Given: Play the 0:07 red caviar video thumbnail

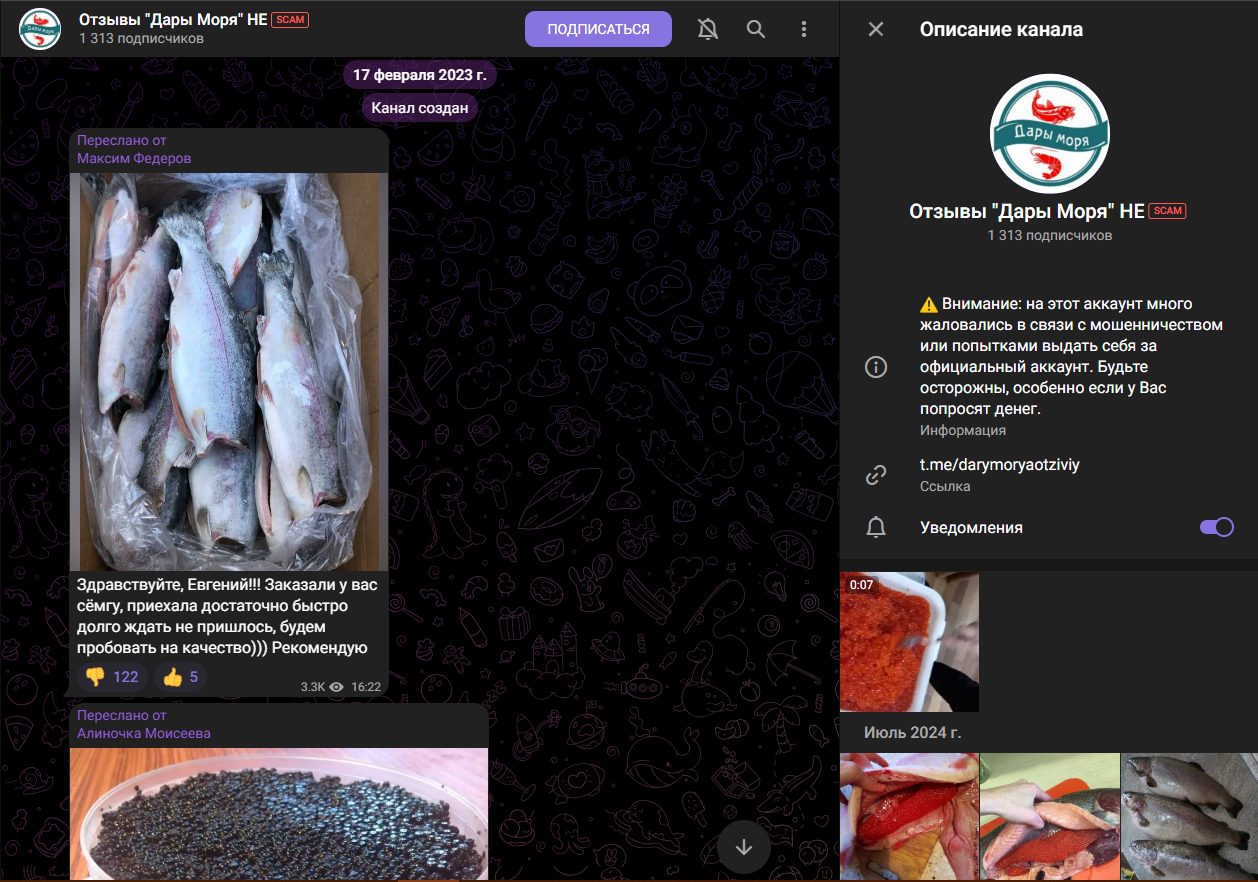Looking at the screenshot, I should click(909, 641).
